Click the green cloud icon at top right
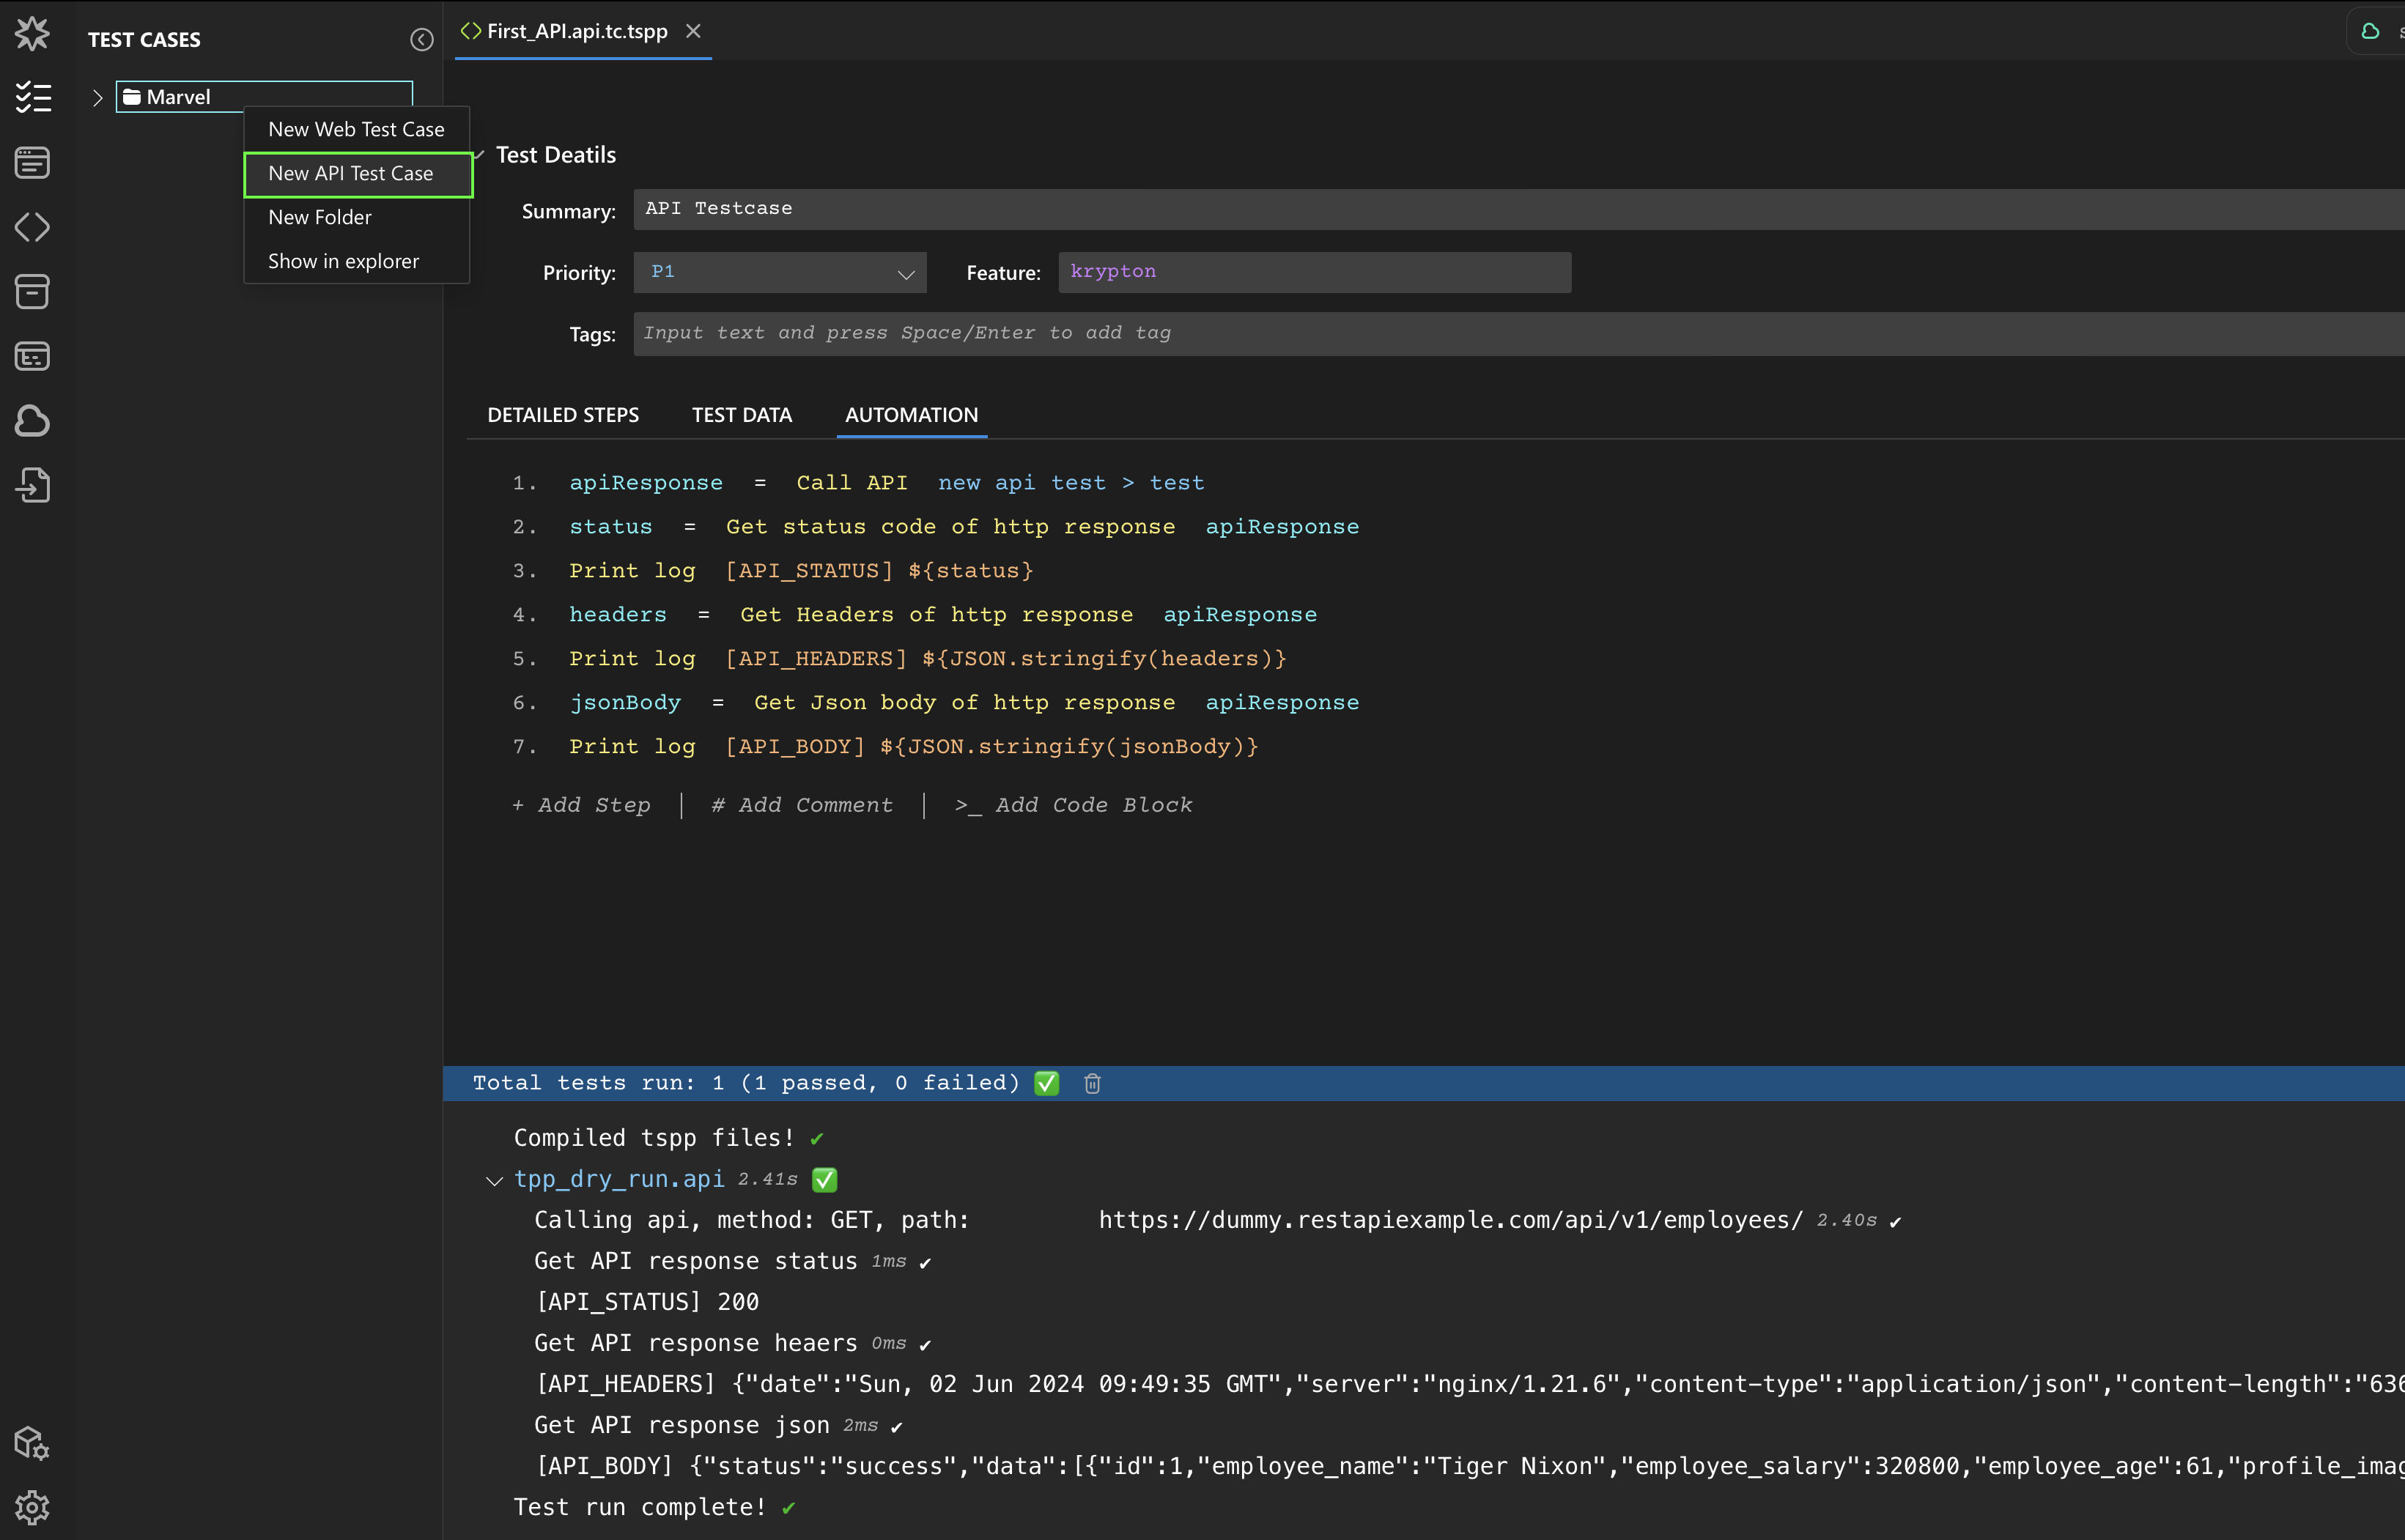The image size is (2405, 1540). [x=2373, y=31]
